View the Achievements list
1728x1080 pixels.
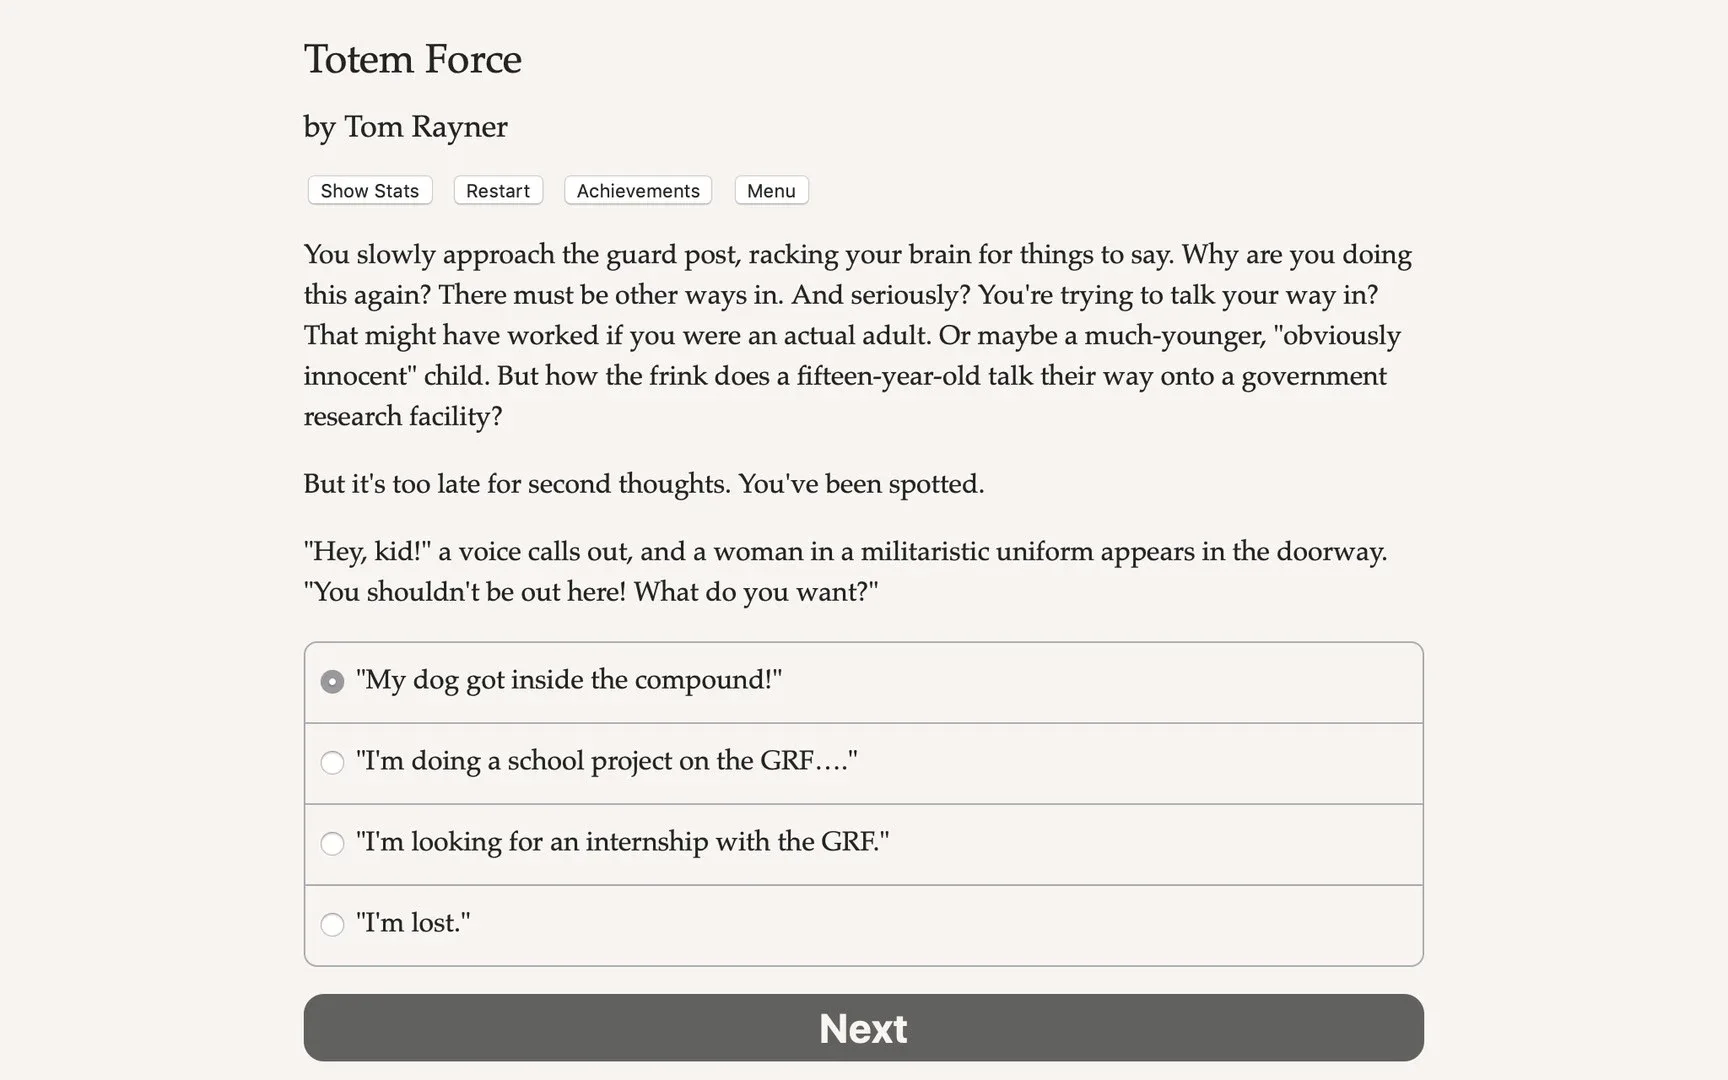(x=638, y=191)
